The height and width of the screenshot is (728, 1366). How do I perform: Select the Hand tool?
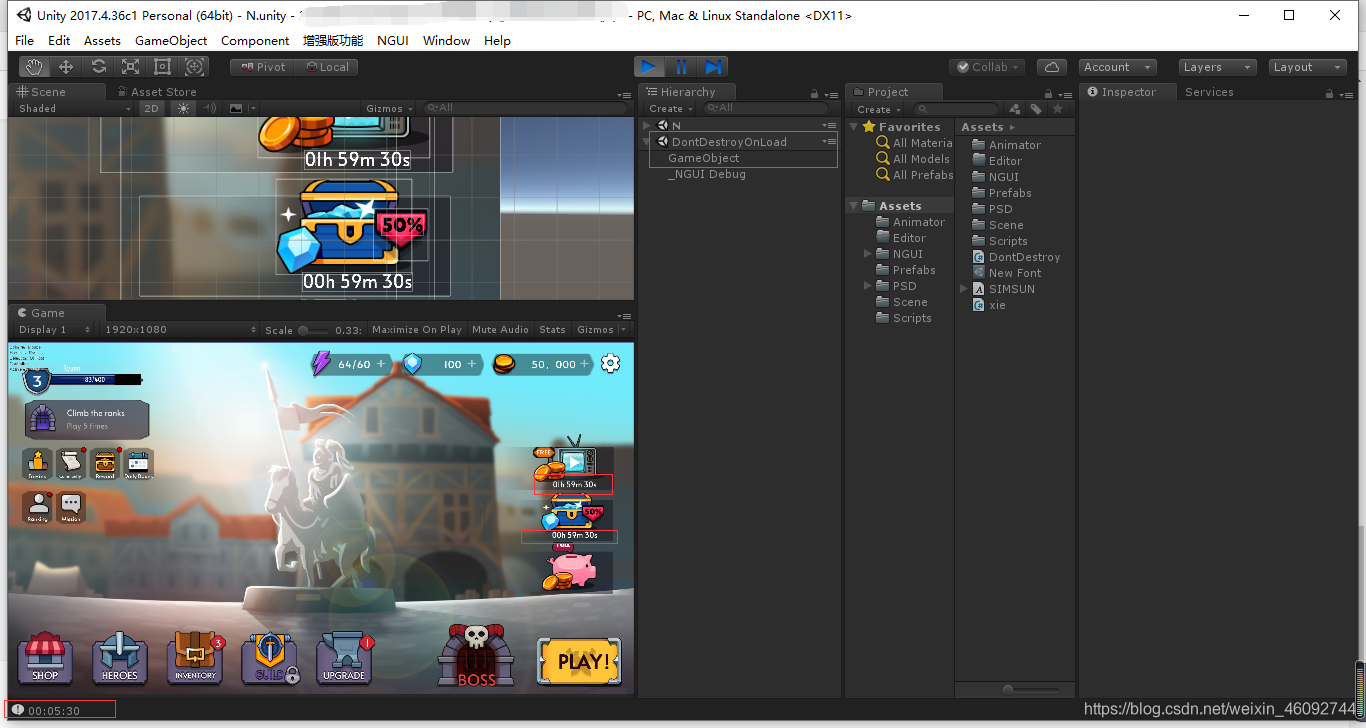(x=35, y=67)
